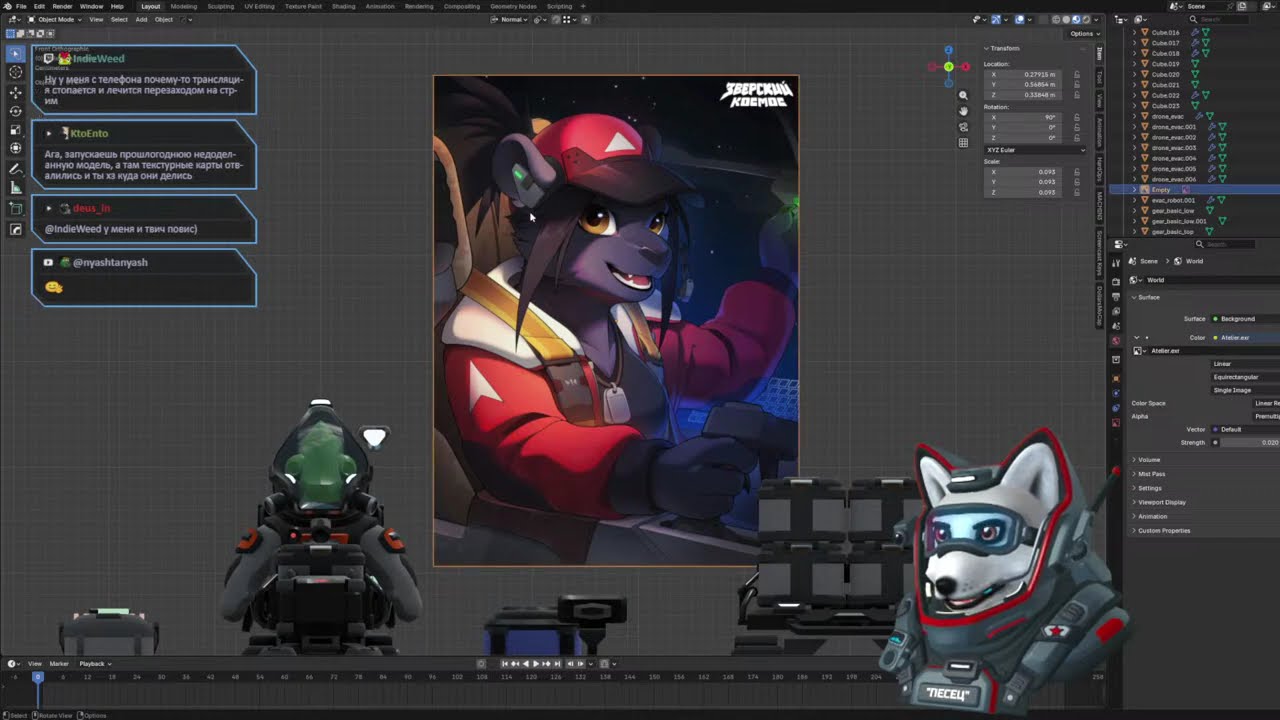
Task: Play the animation in the timeline
Action: click(537, 663)
